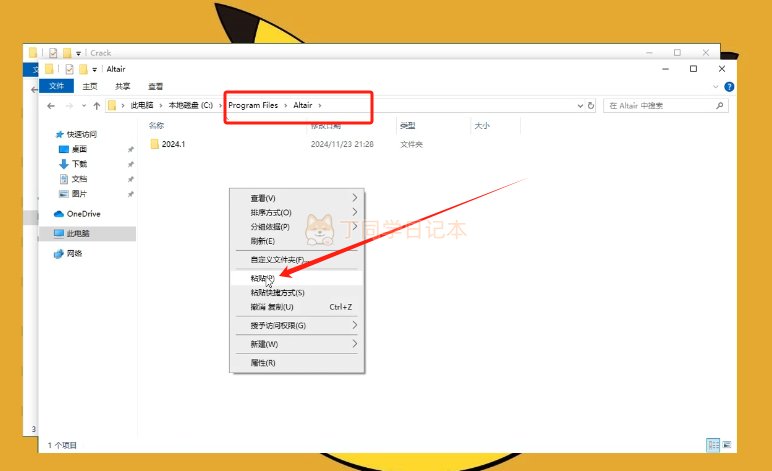Go up one folder level
772x471 pixels.
pos(96,106)
